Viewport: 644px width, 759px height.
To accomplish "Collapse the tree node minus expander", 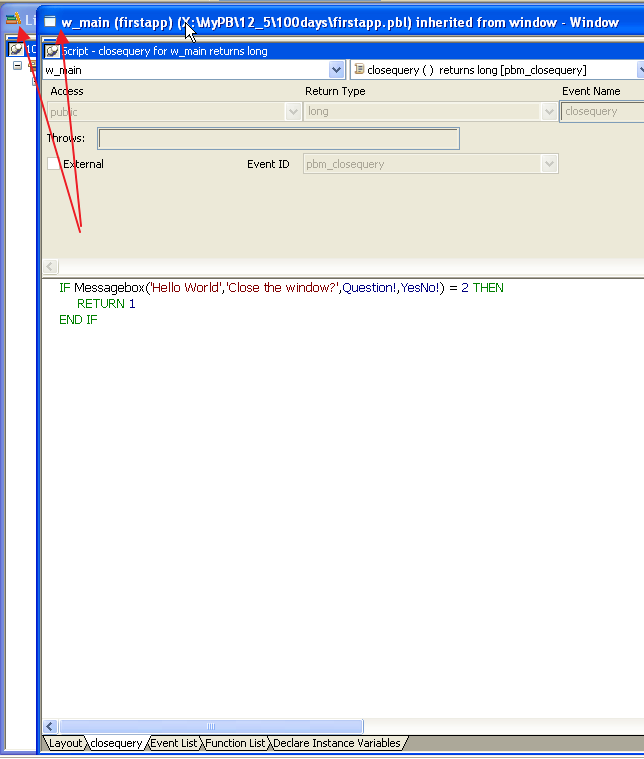I will (17, 65).
